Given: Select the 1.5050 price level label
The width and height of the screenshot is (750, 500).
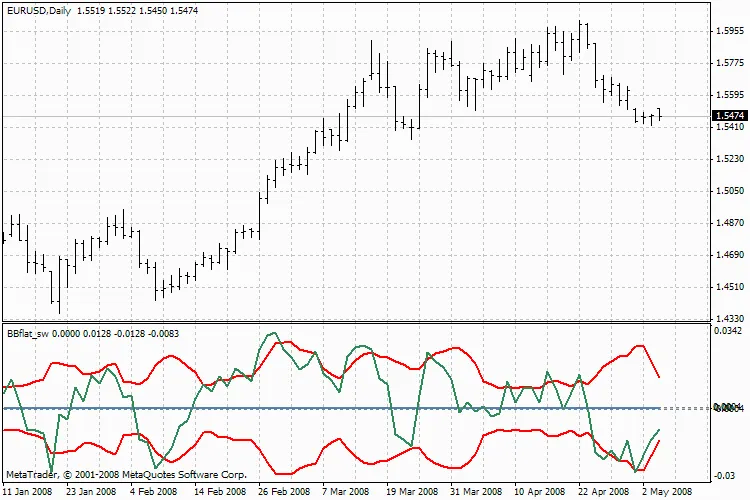Looking at the screenshot, I should pos(728,191).
